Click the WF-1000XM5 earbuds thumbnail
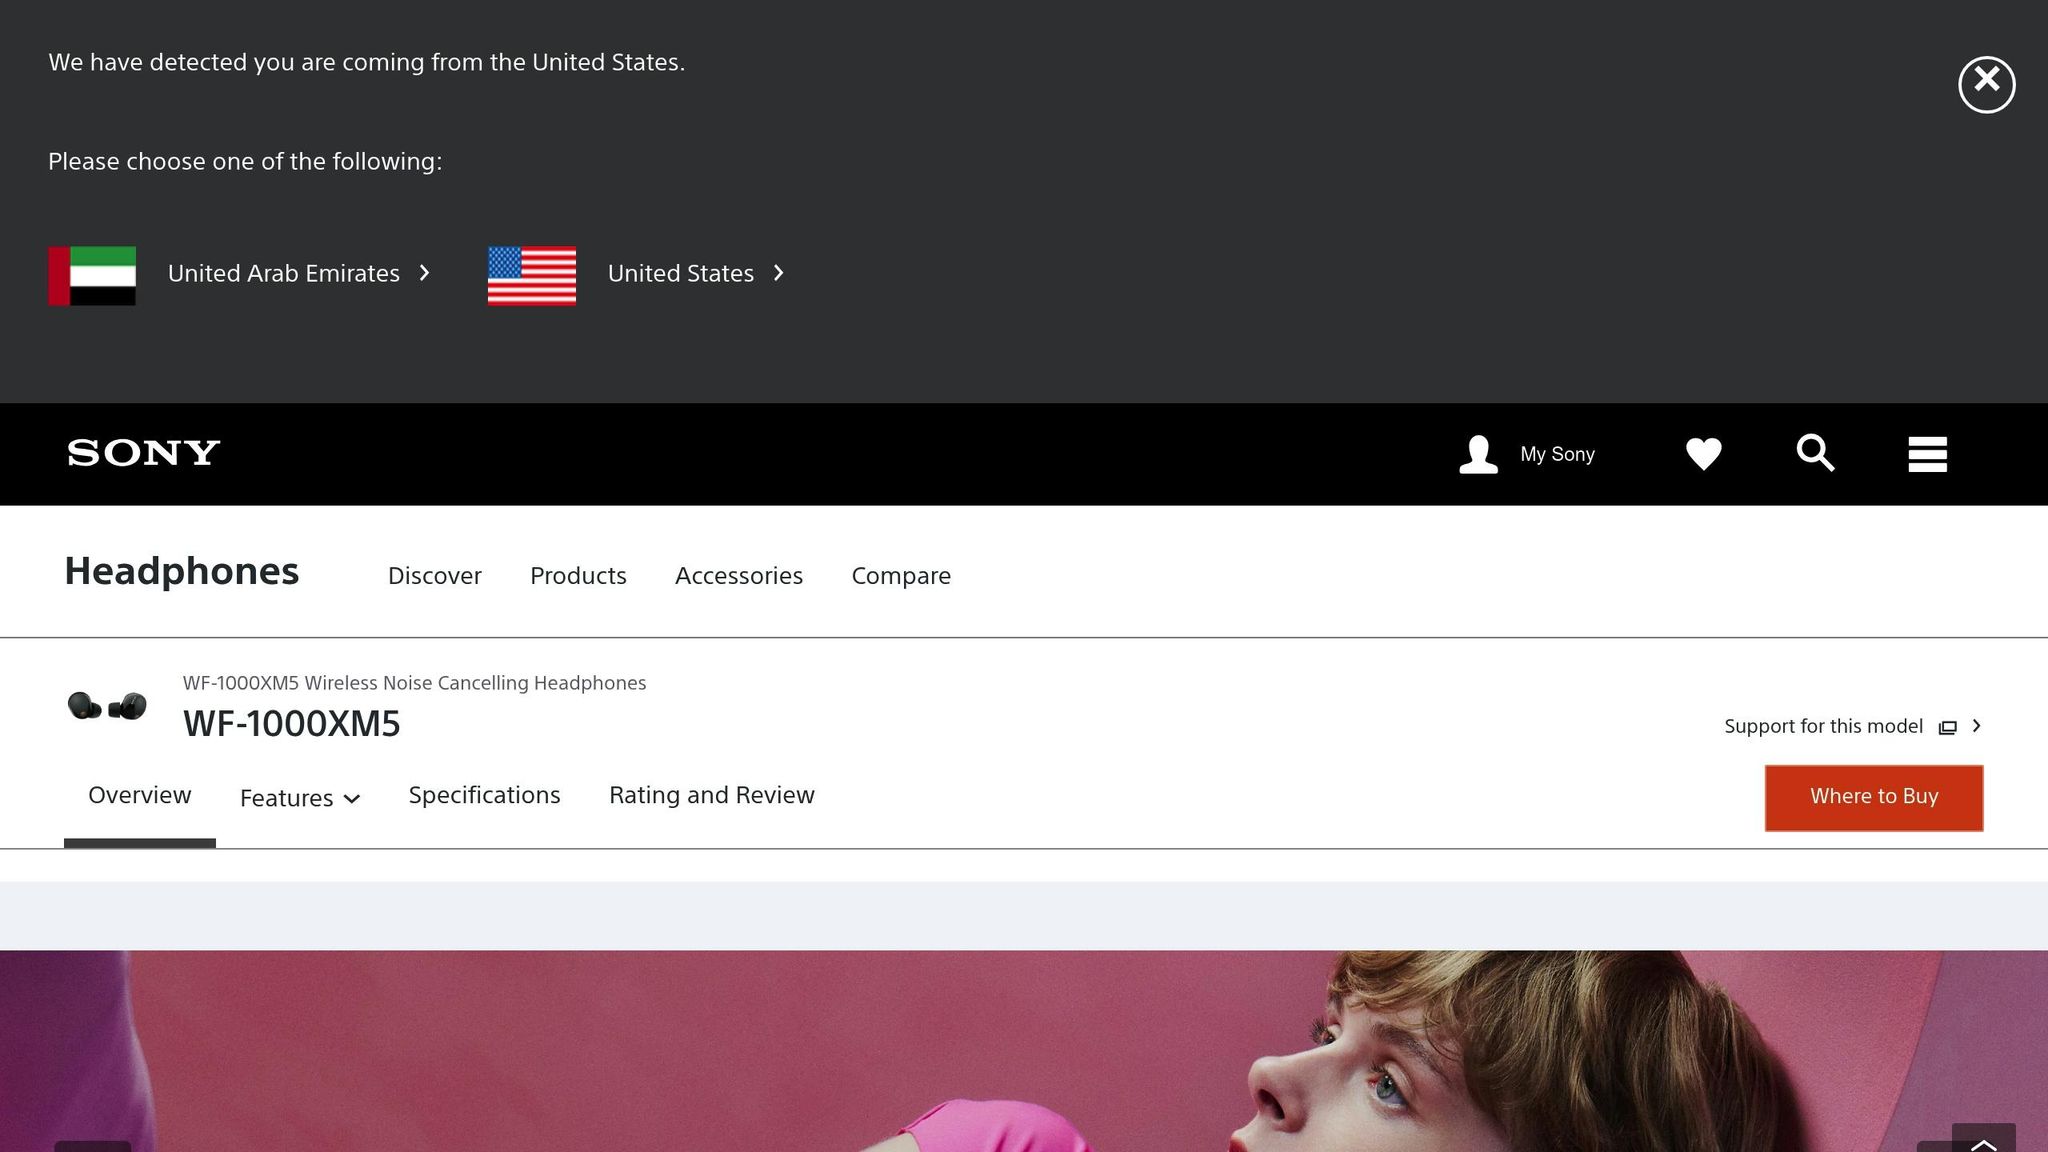The height and width of the screenshot is (1152, 2048). 107,706
